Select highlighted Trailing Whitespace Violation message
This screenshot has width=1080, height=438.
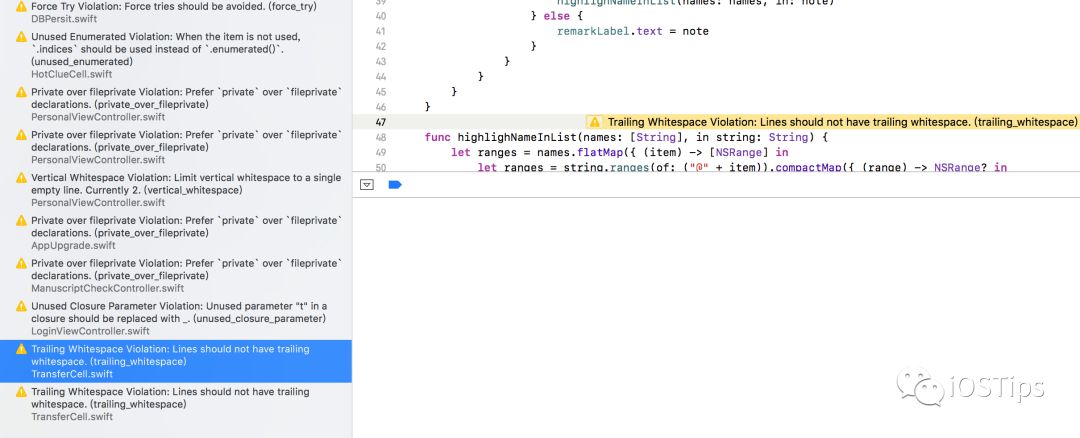(170, 355)
